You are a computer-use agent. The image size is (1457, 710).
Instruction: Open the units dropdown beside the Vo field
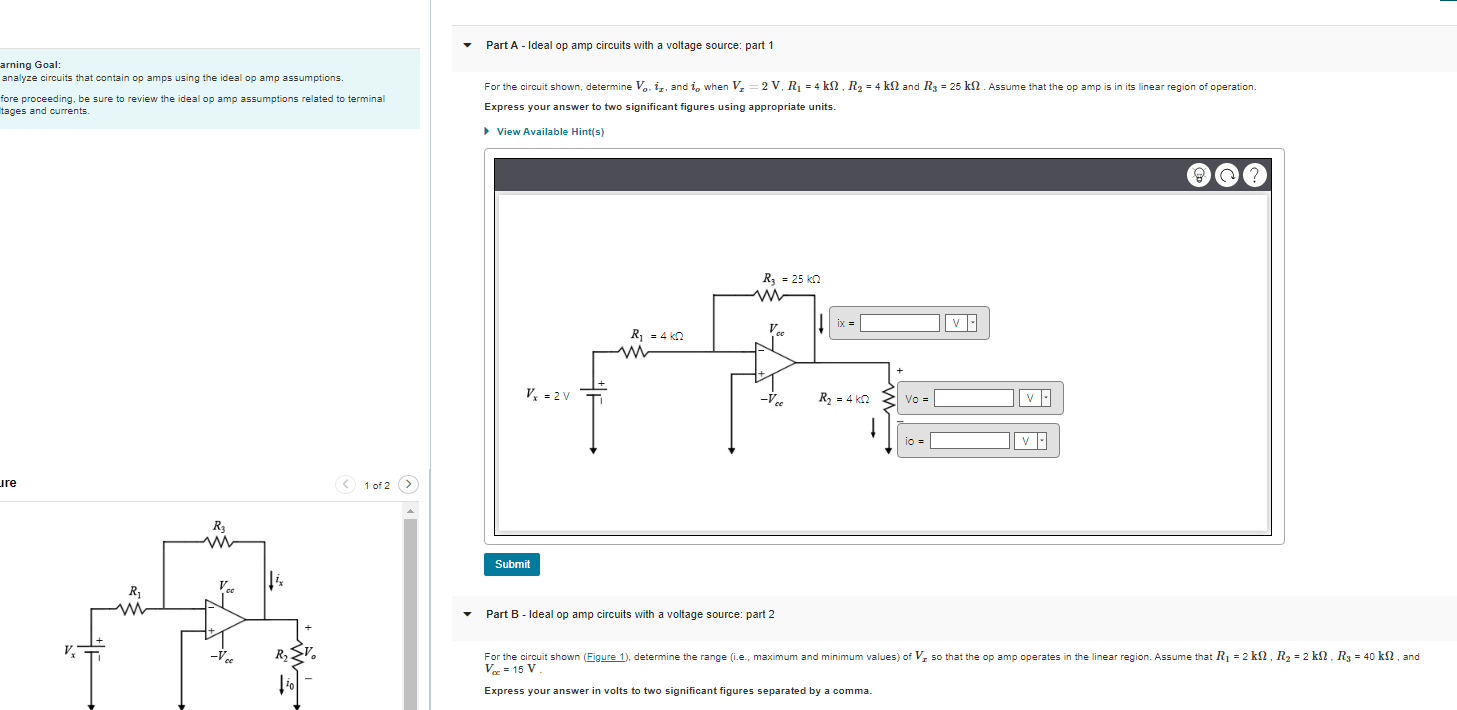point(1046,398)
